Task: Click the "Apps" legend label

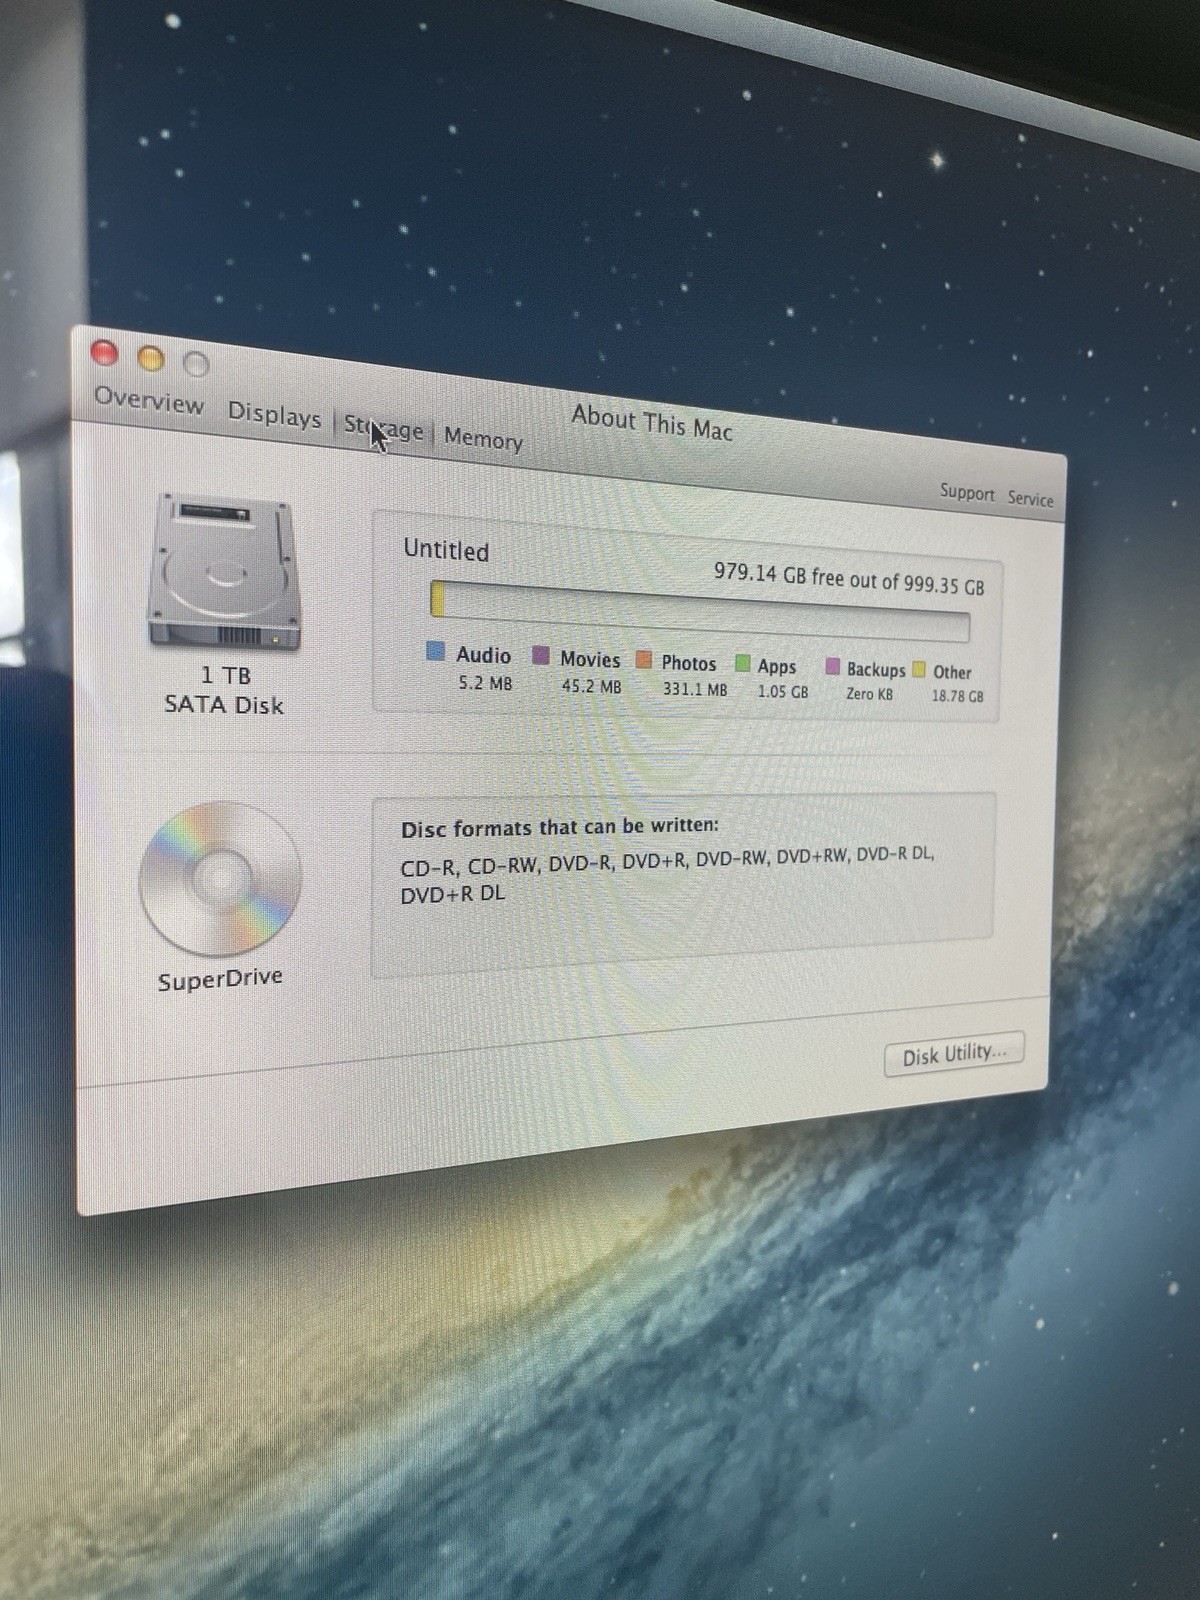Action: (777, 666)
